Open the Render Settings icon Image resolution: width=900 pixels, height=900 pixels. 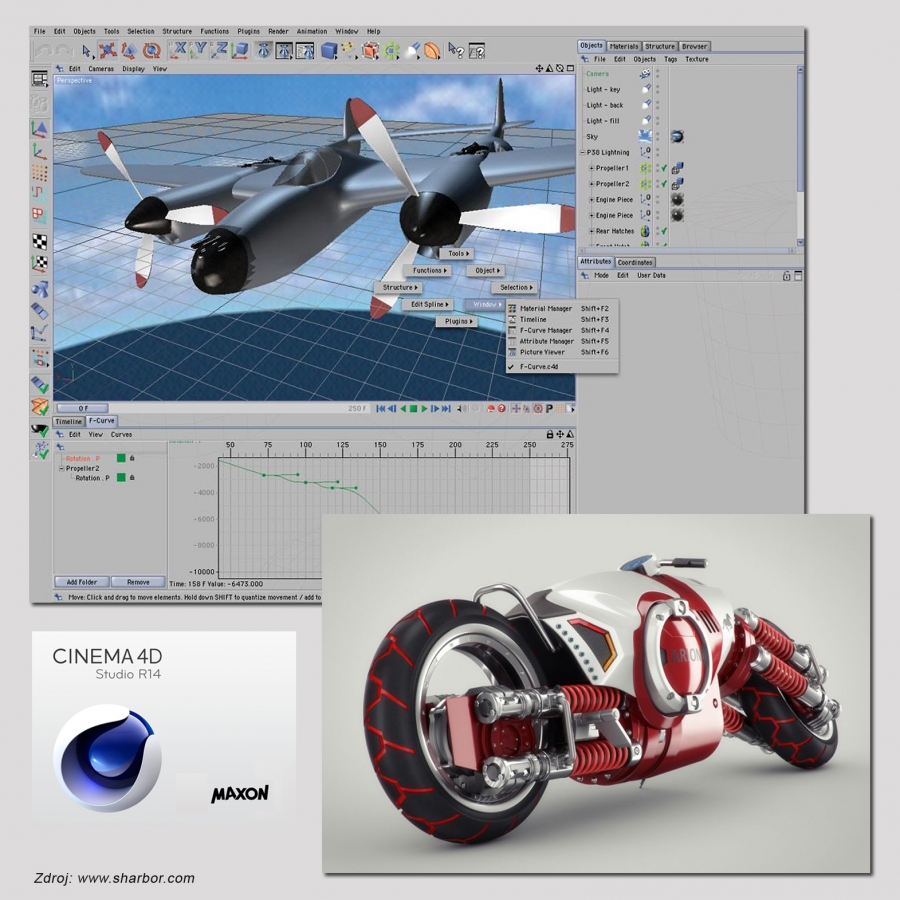[x=305, y=51]
